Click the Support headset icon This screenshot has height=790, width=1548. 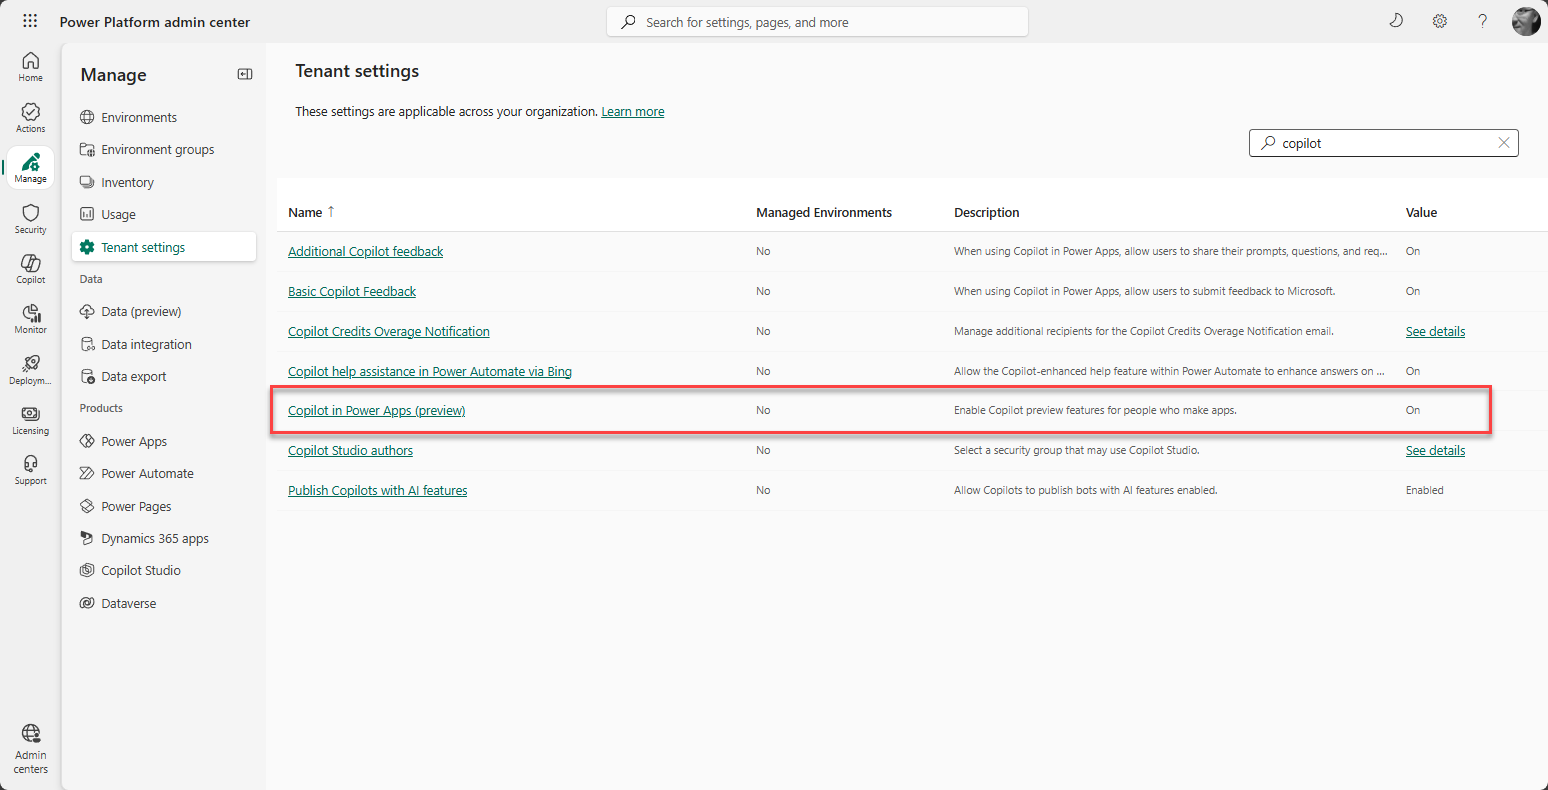(31, 469)
